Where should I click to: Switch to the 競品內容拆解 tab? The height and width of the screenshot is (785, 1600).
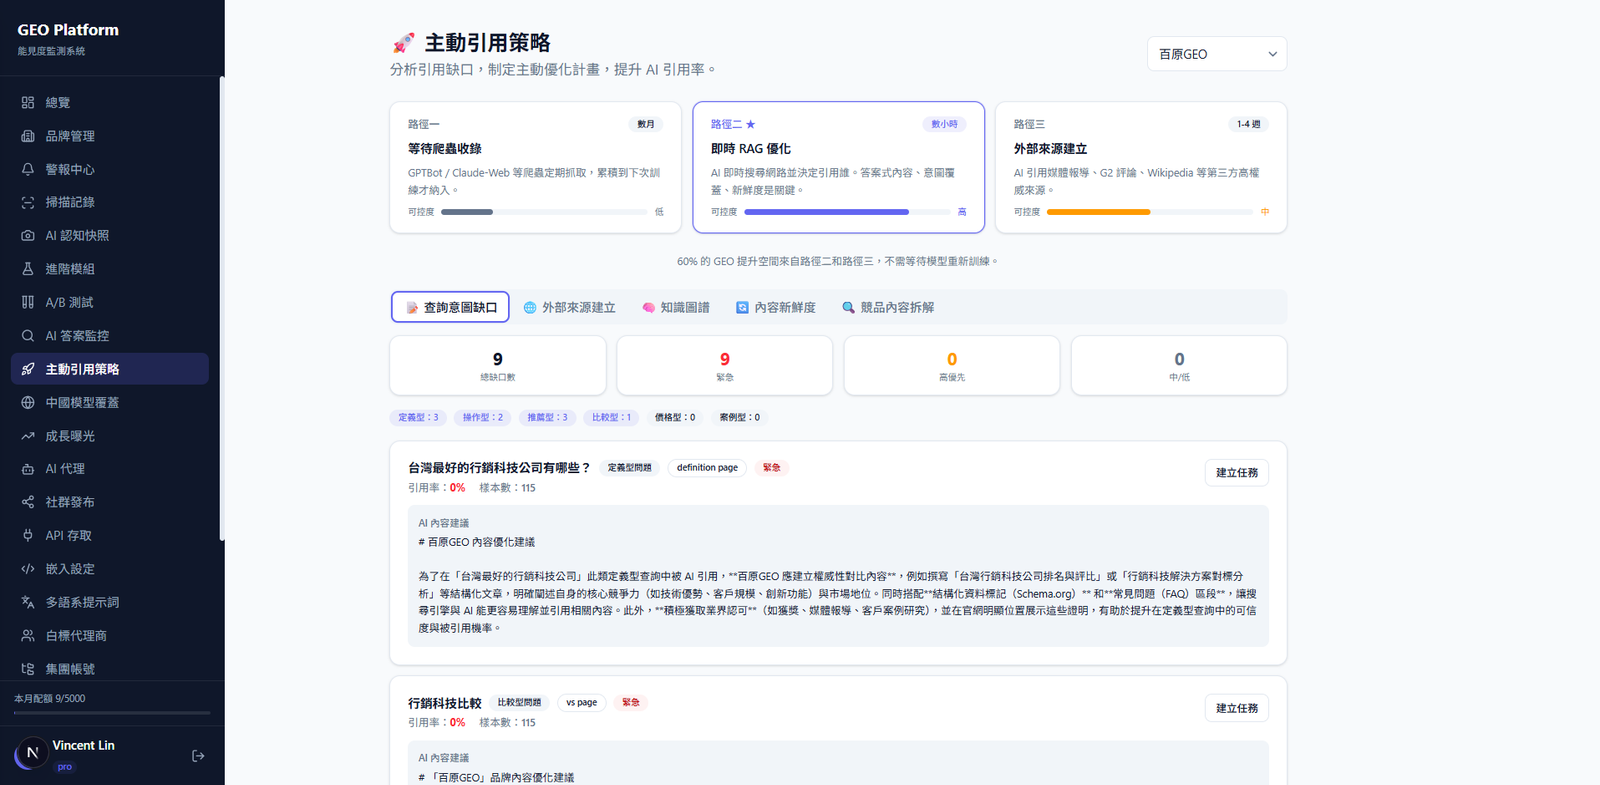click(x=888, y=308)
